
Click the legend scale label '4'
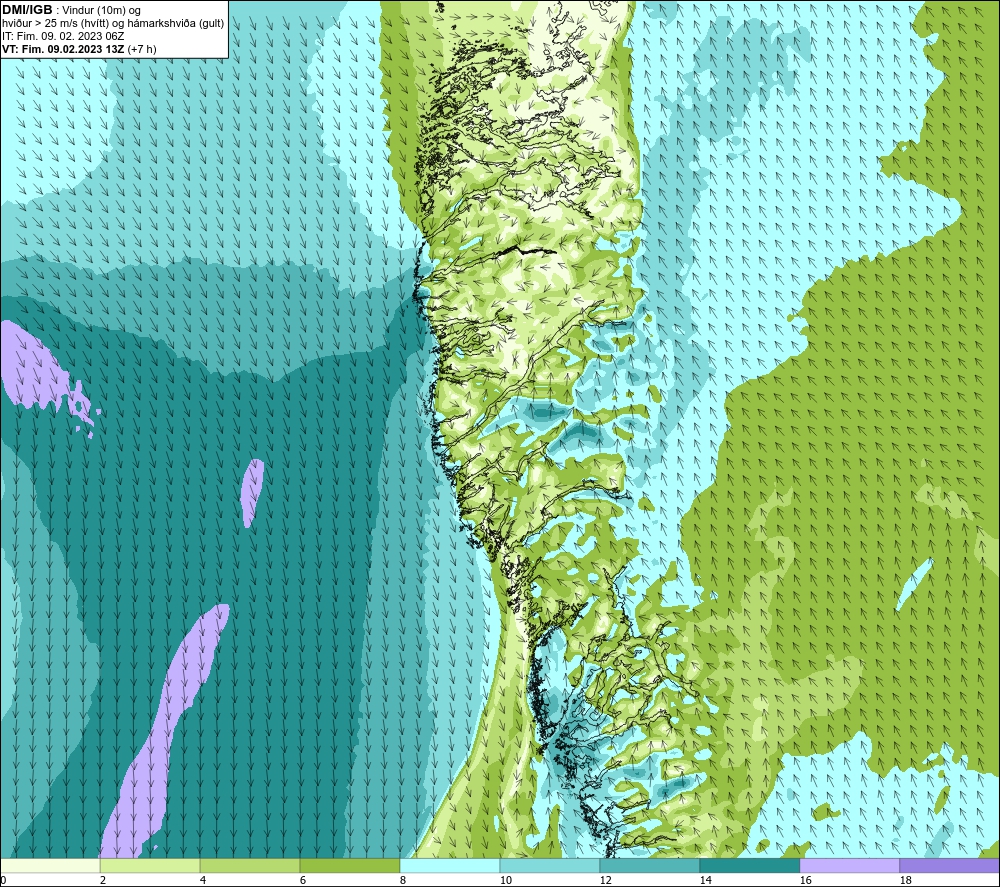(203, 881)
